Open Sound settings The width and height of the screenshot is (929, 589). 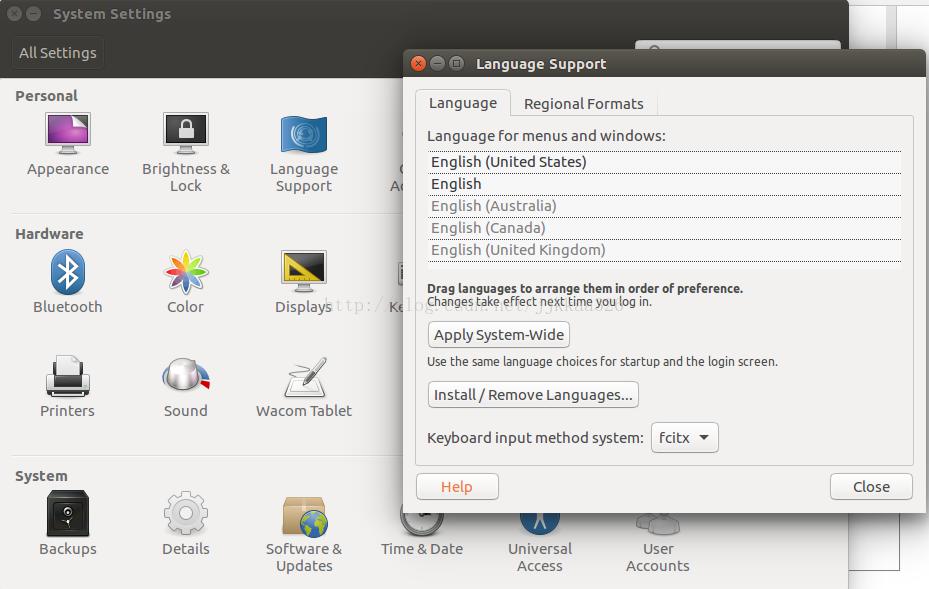click(185, 386)
